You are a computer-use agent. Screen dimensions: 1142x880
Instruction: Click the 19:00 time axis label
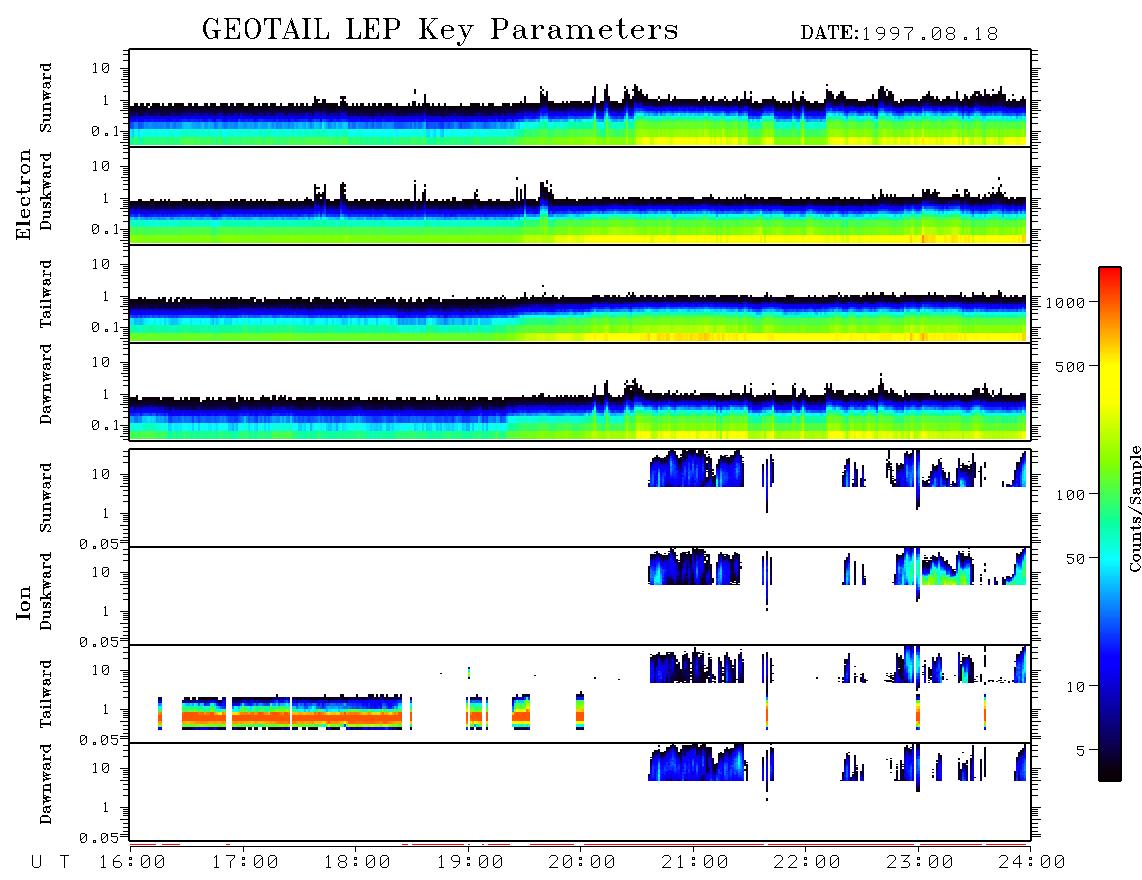[470, 863]
